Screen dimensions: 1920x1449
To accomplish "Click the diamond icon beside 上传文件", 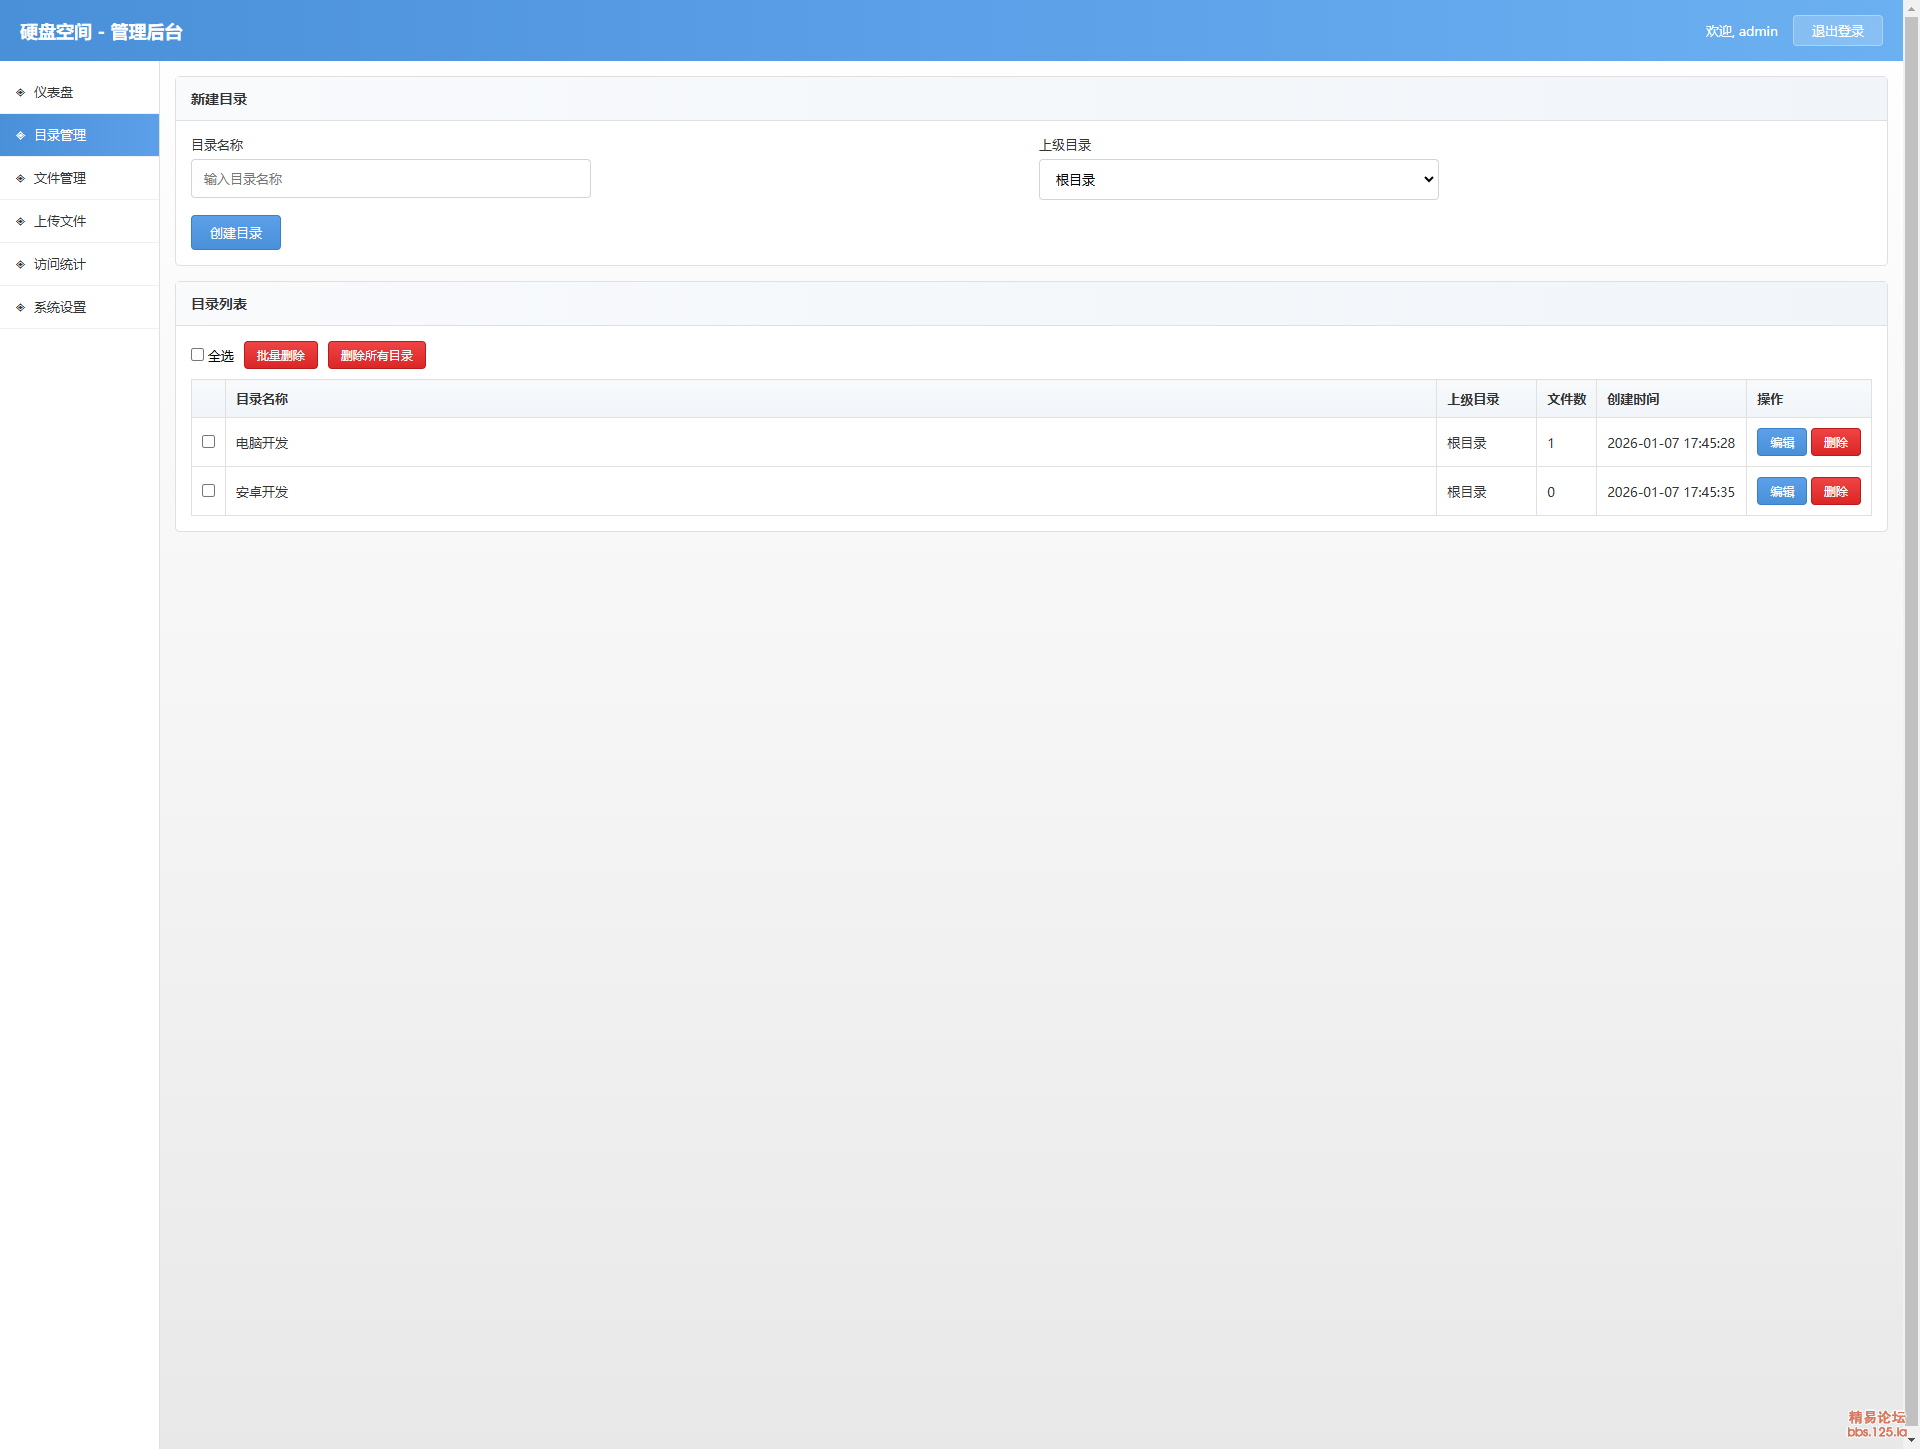I will pos(20,221).
